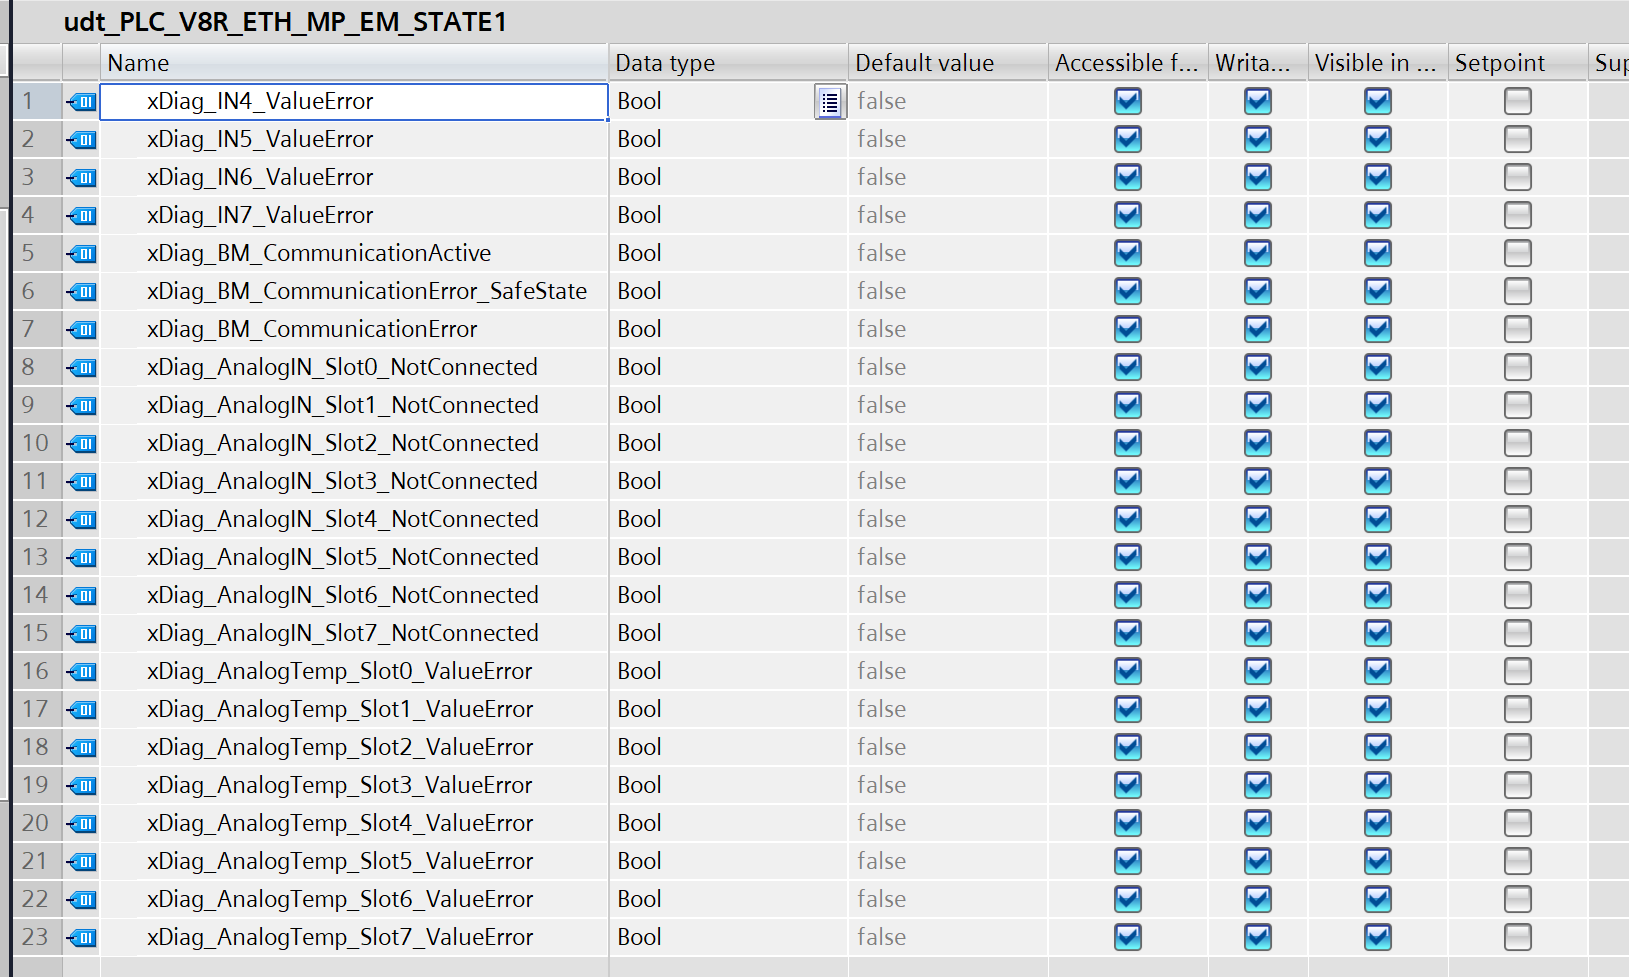The image size is (1629, 977).
Task: Click tag icon beside xDiag_BM_CommunicationError
Action: [x=82, y=330]
